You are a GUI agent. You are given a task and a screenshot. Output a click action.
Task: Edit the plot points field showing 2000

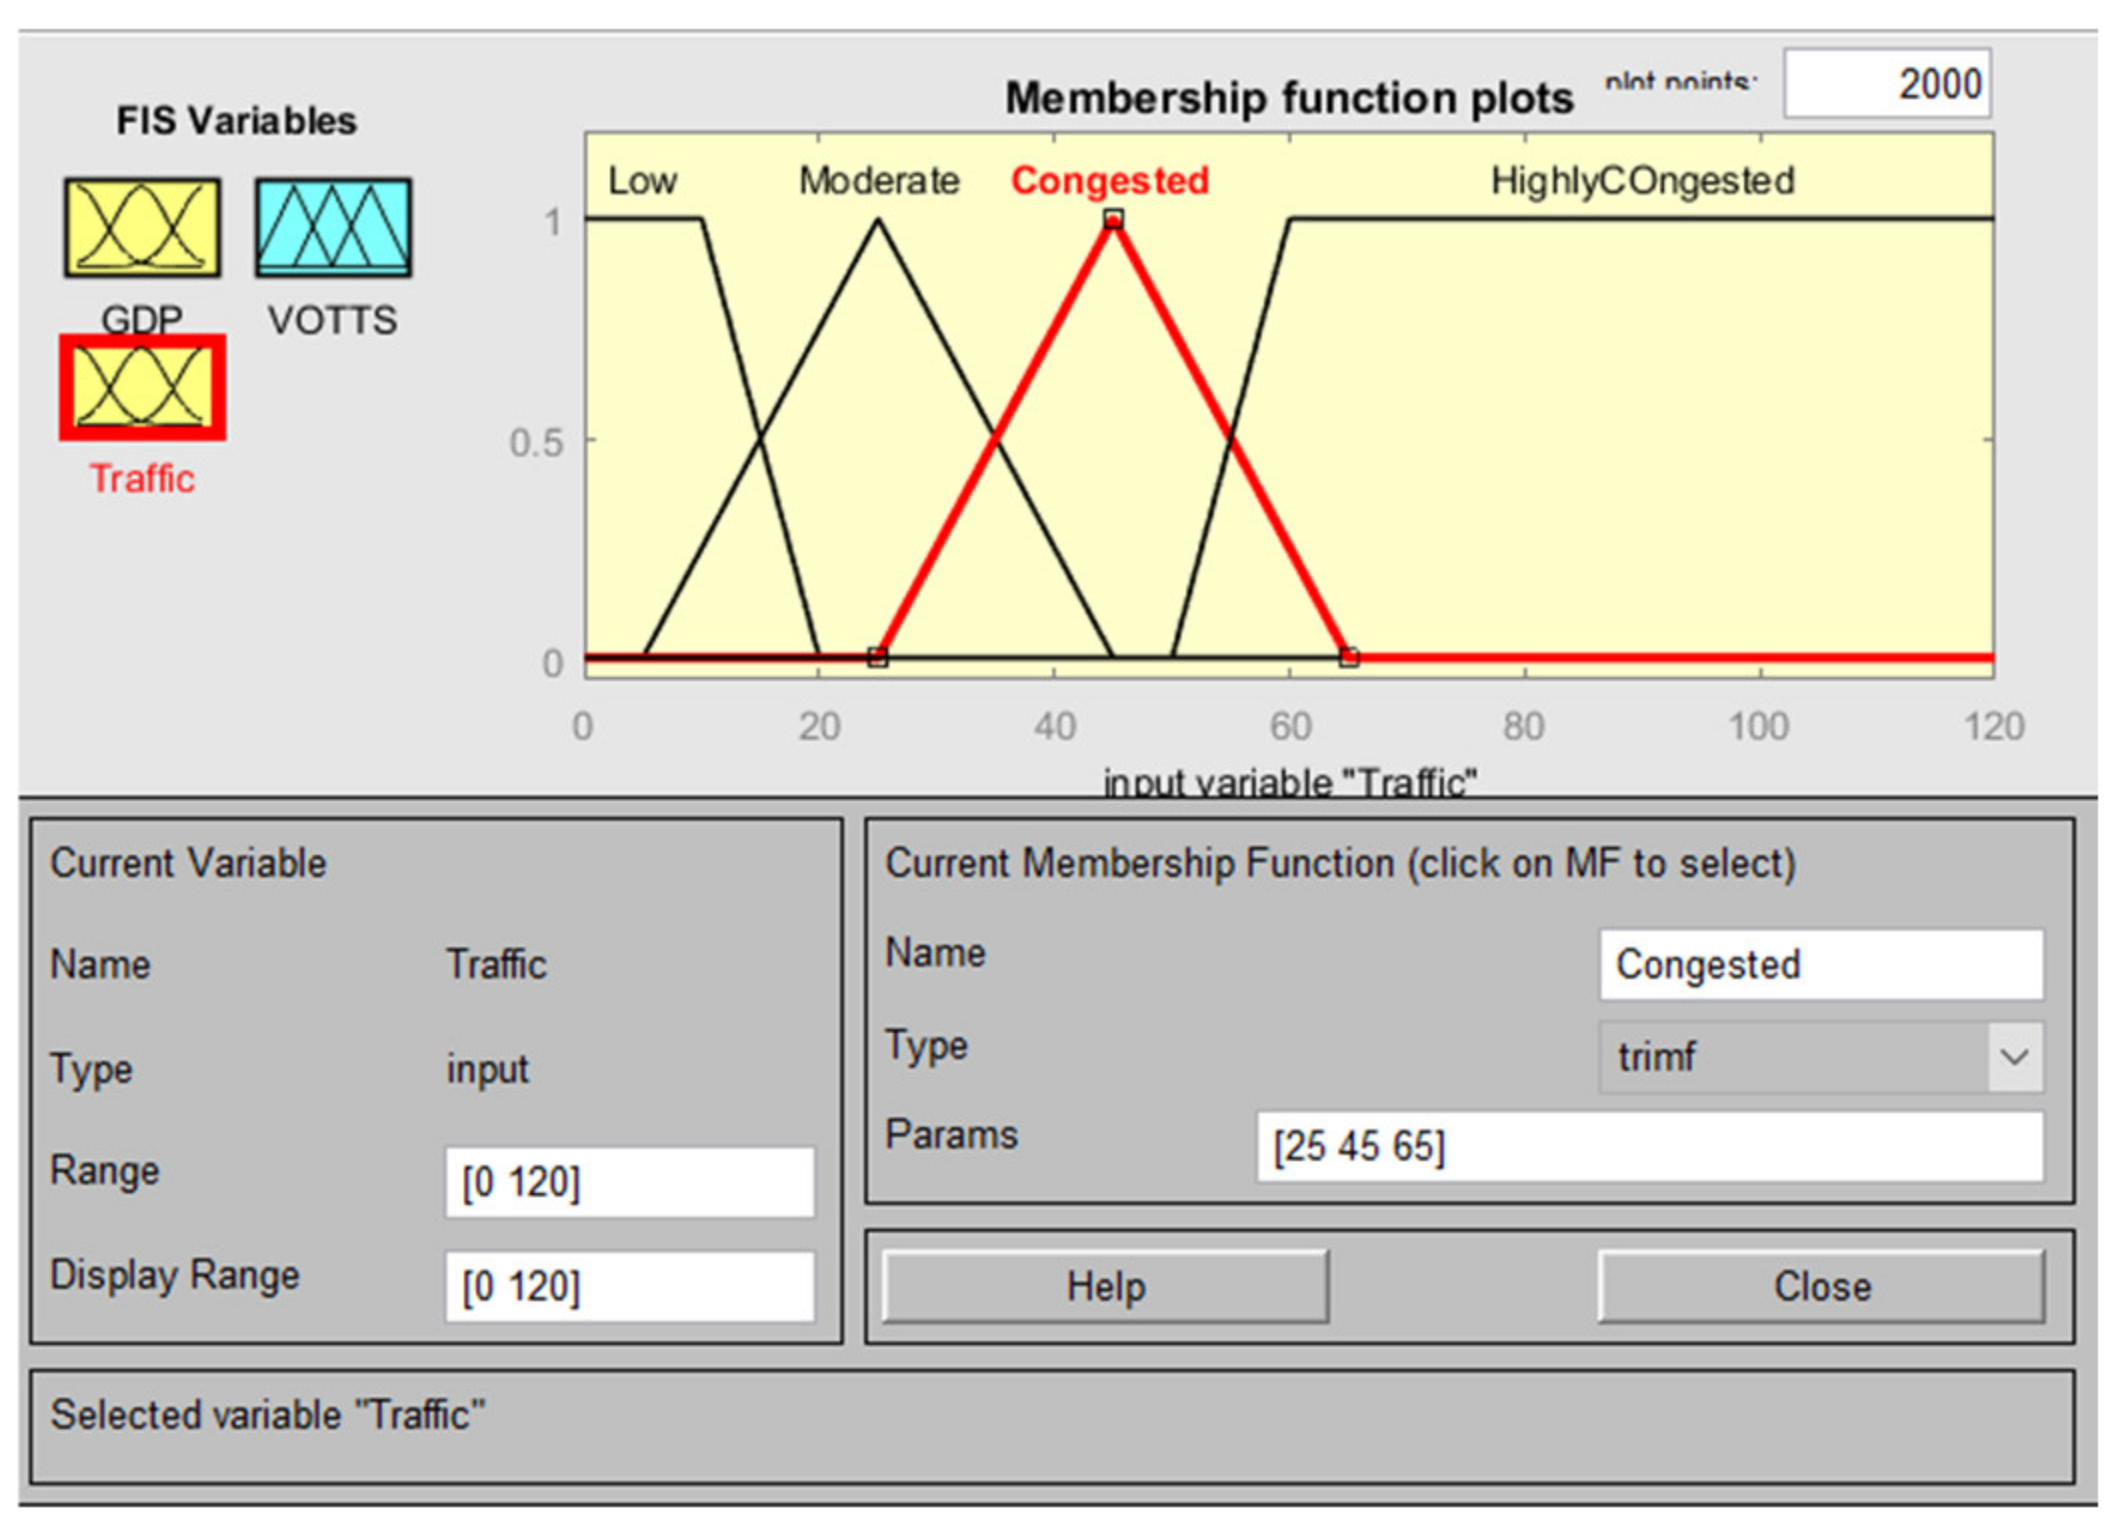pos(1886,84)
